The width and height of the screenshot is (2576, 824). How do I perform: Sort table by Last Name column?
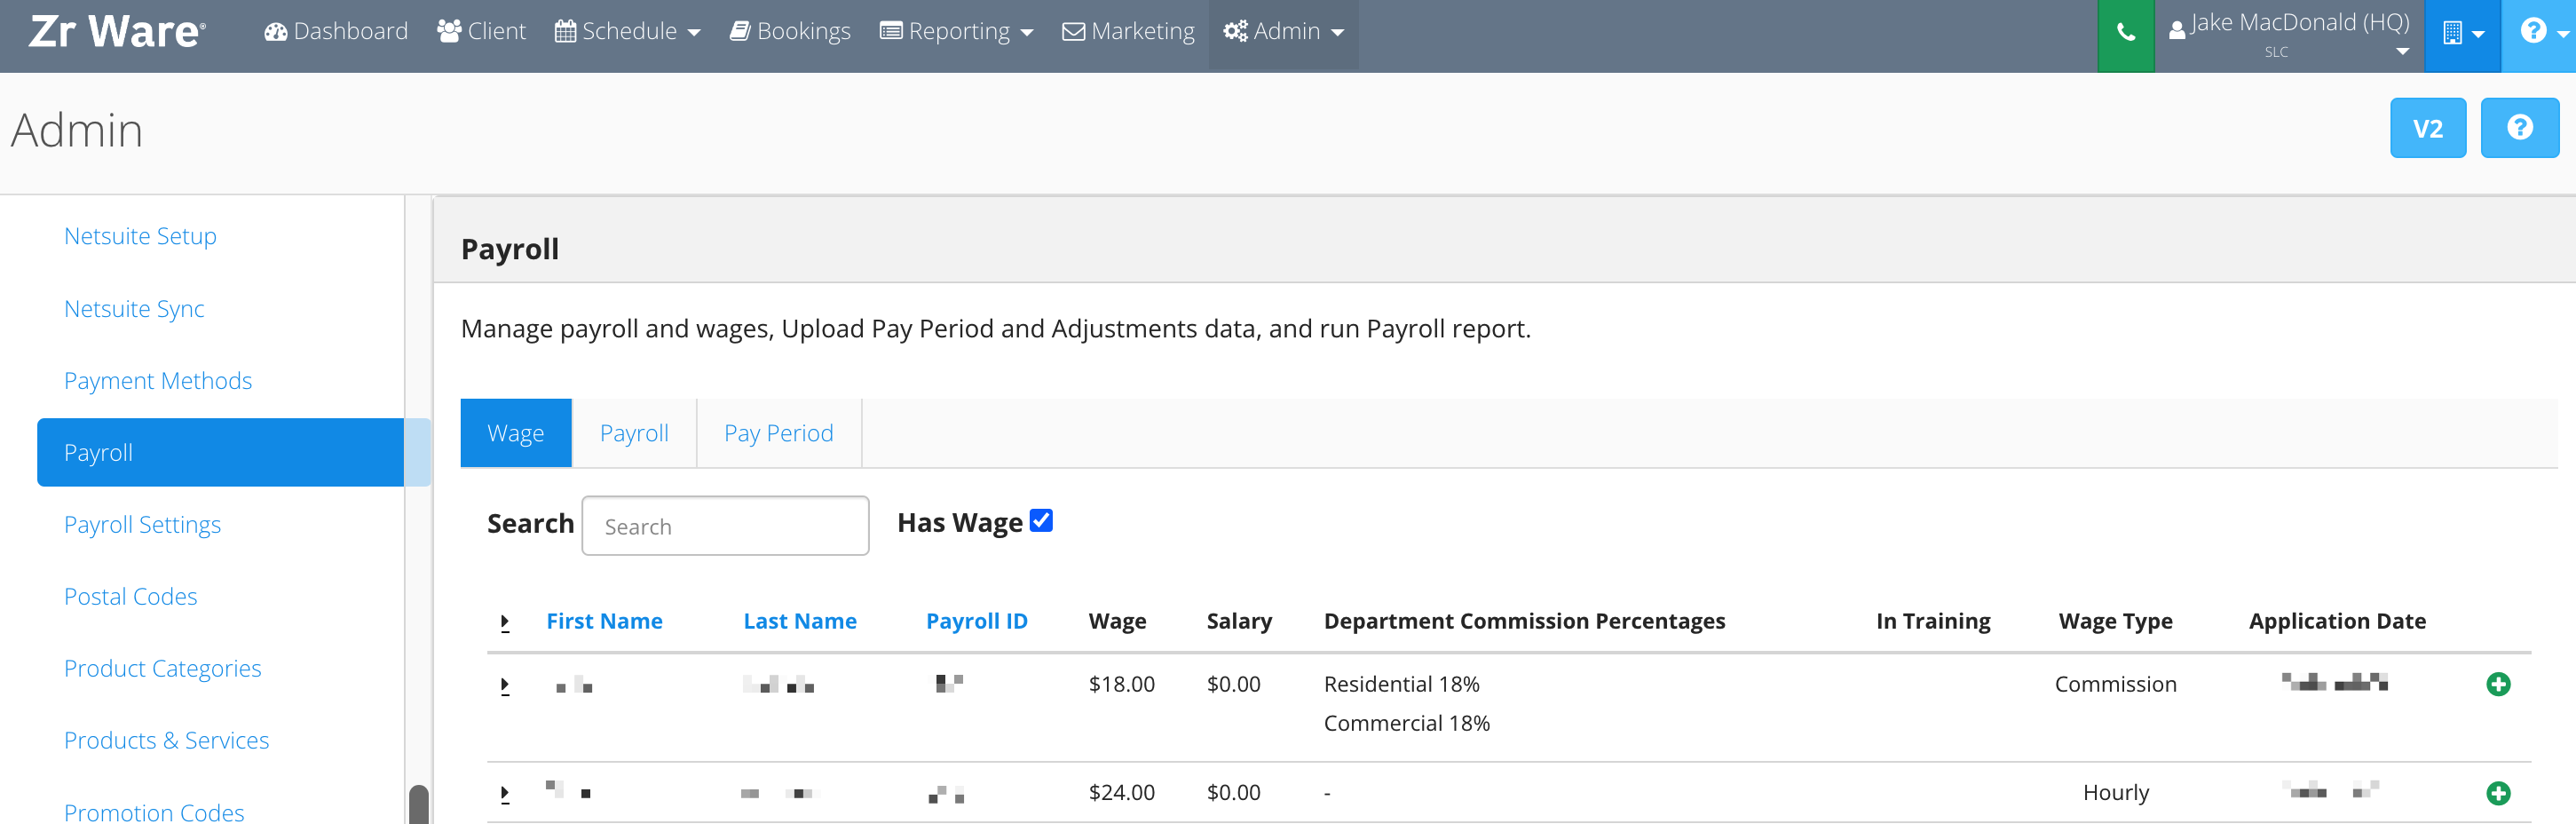click(x=800, y=621)
